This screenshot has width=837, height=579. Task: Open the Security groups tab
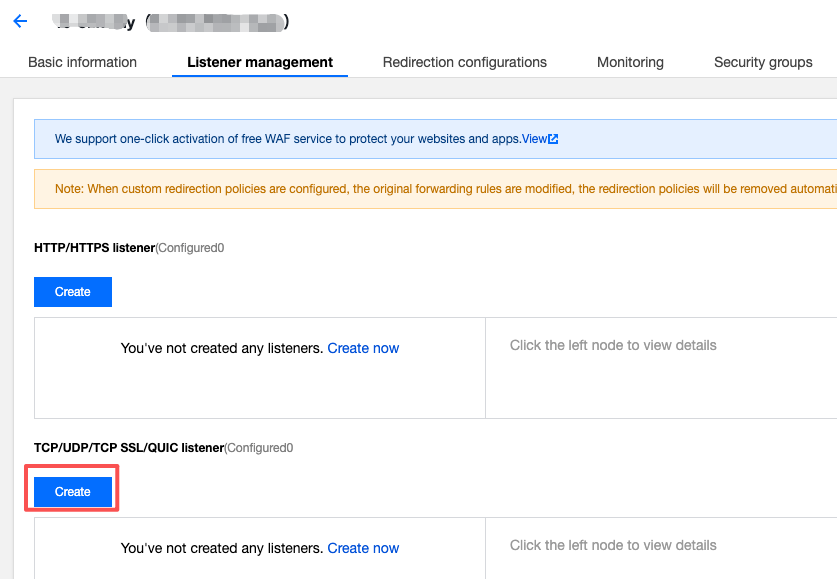point(763,62)
